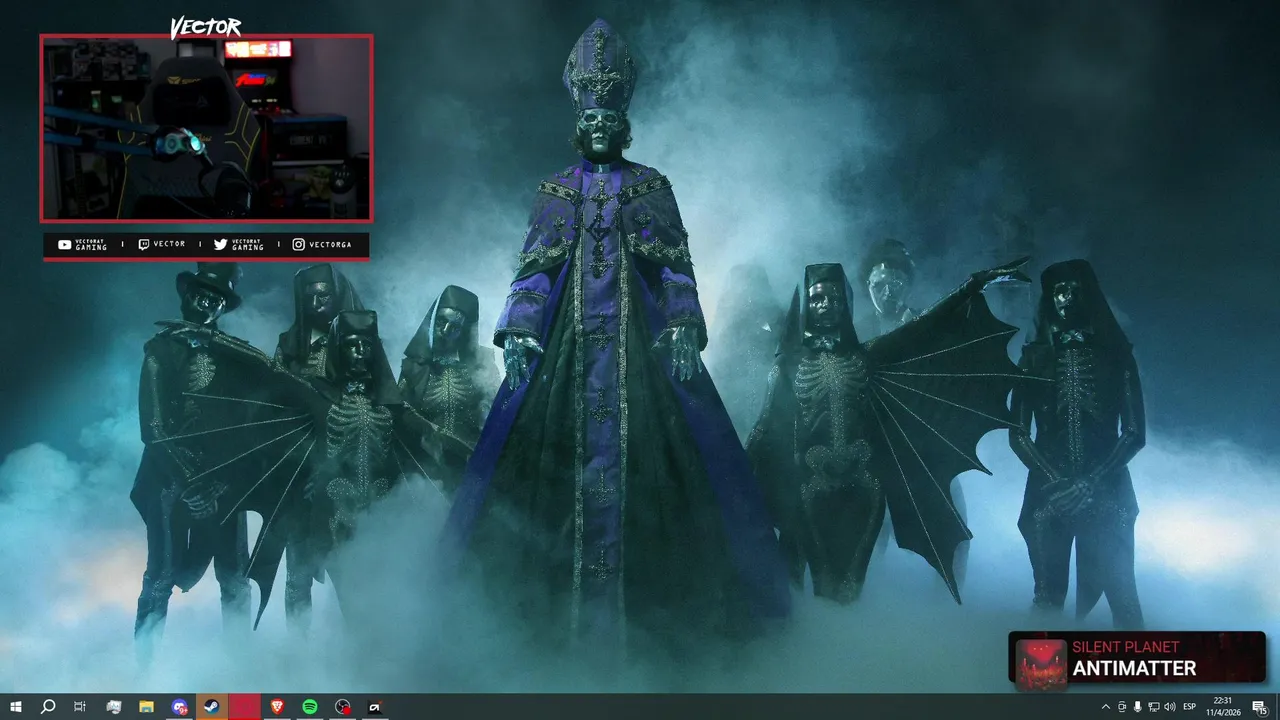Click the SILENT PLANET artist name

[1125, 648]
